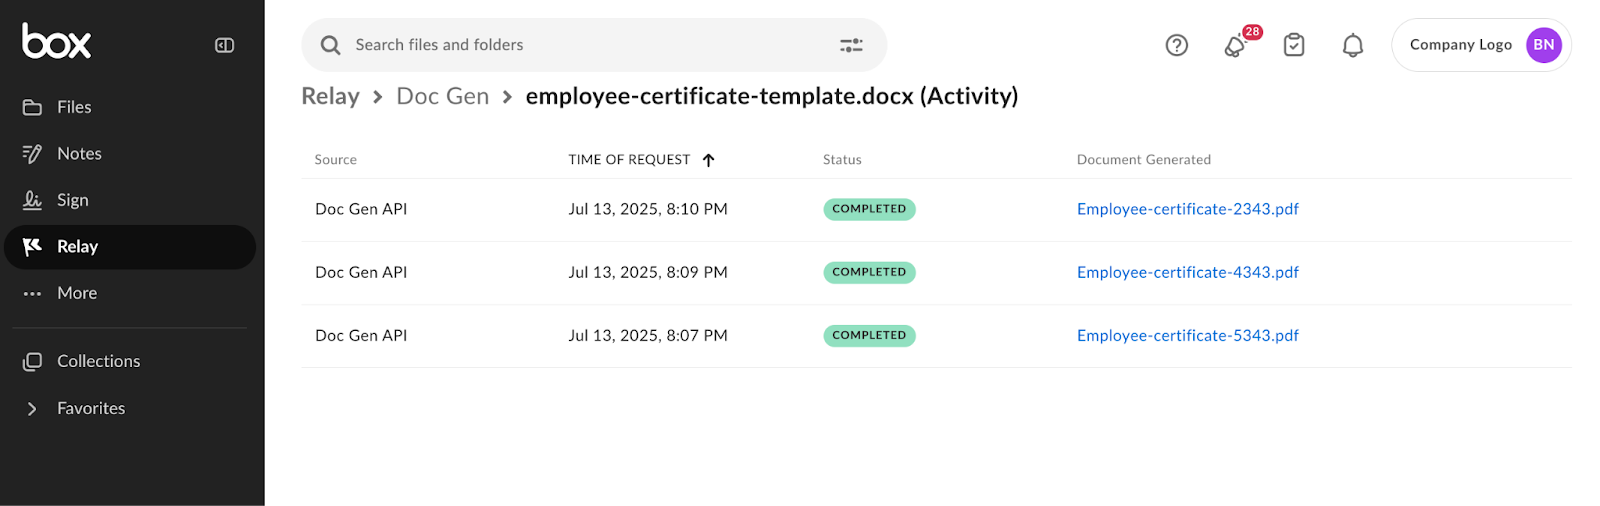Screen dimensions: 1600x506
Task: Open Collections in the sidebar
Action: click(98, 361)
